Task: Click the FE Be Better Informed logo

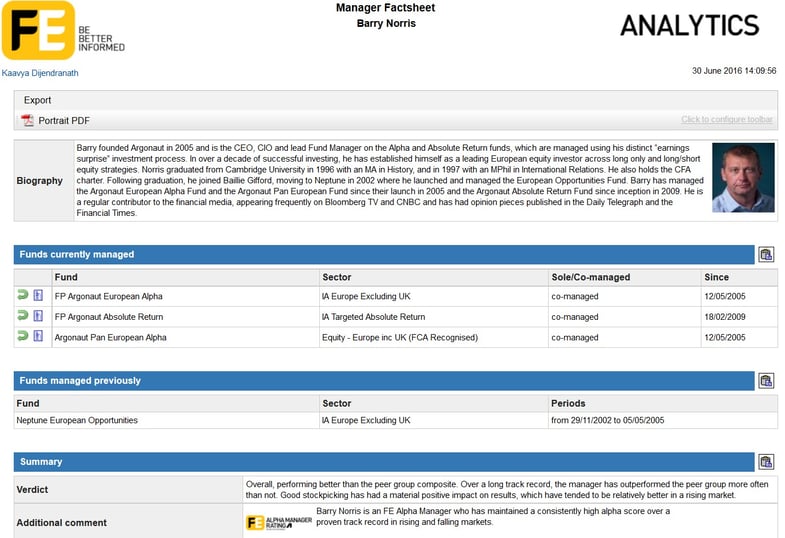Action: click(63, 31)
